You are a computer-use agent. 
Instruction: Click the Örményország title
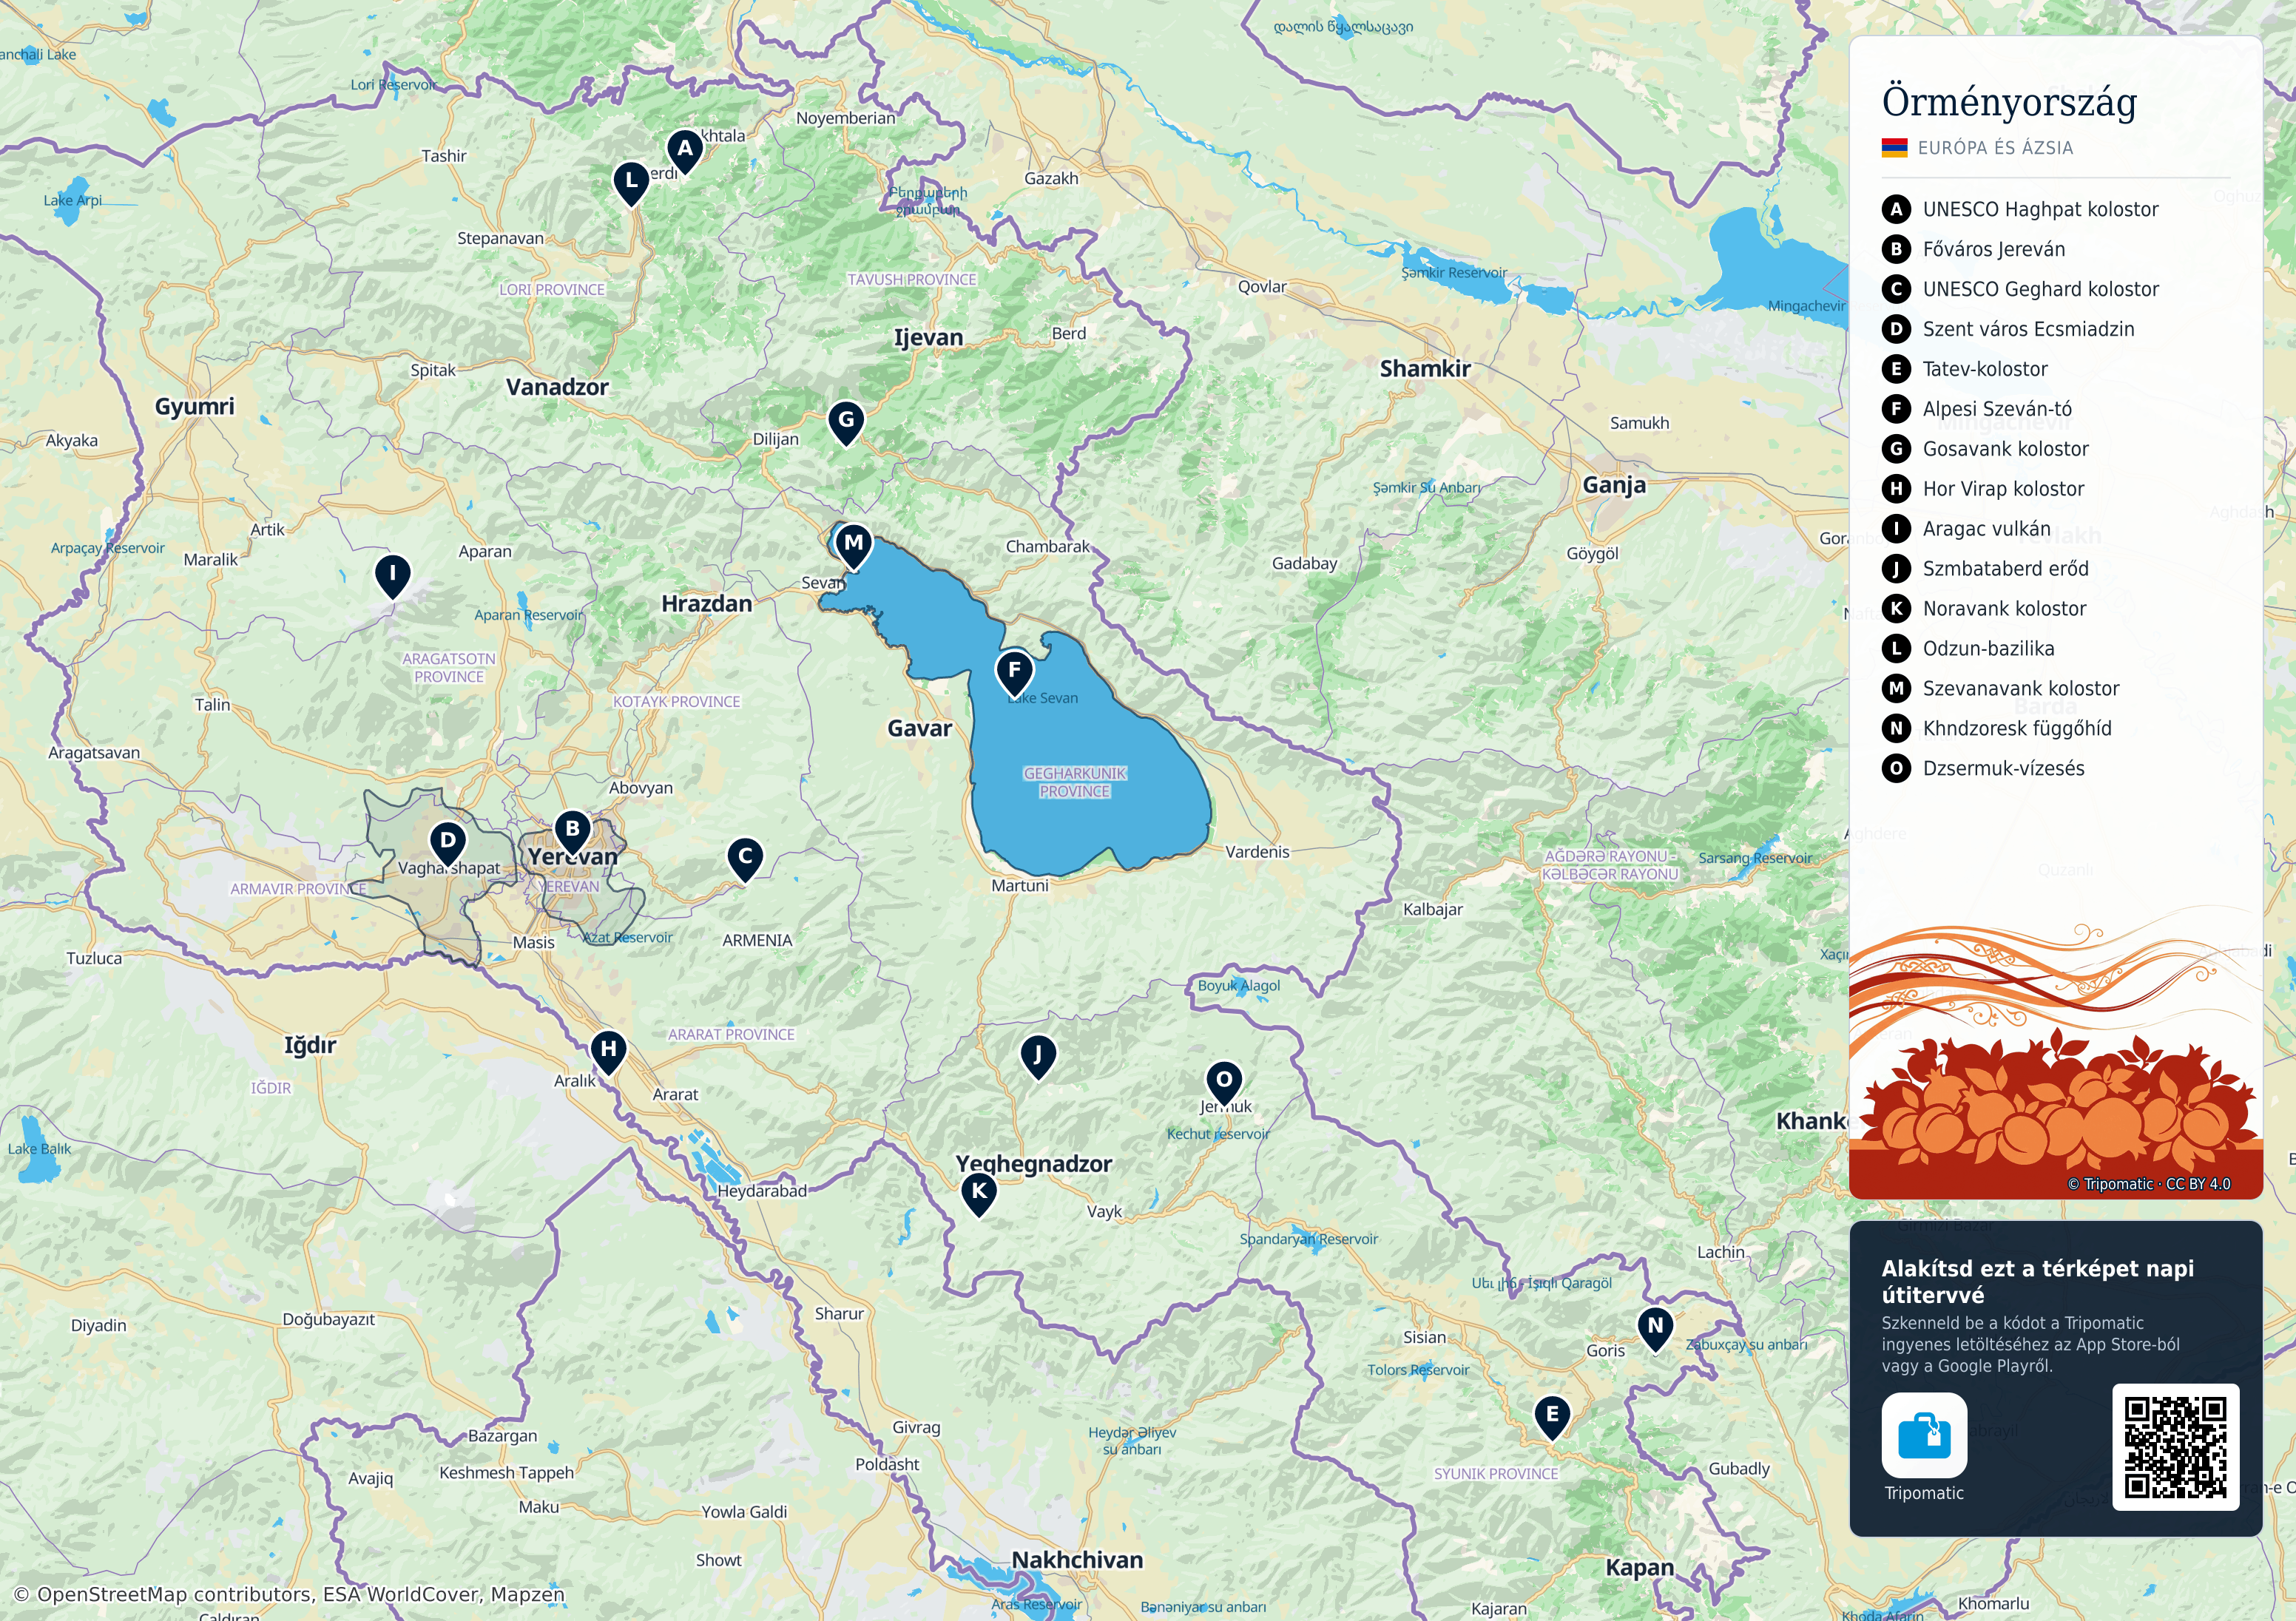click(x=2009, y=102)
